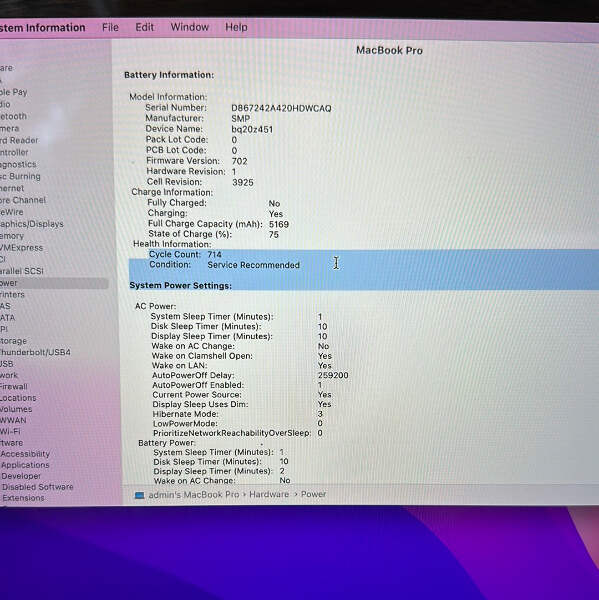This screenshot has width=599, height=600.
Task: Select WWAN in the sidebar
Action: 13,420
